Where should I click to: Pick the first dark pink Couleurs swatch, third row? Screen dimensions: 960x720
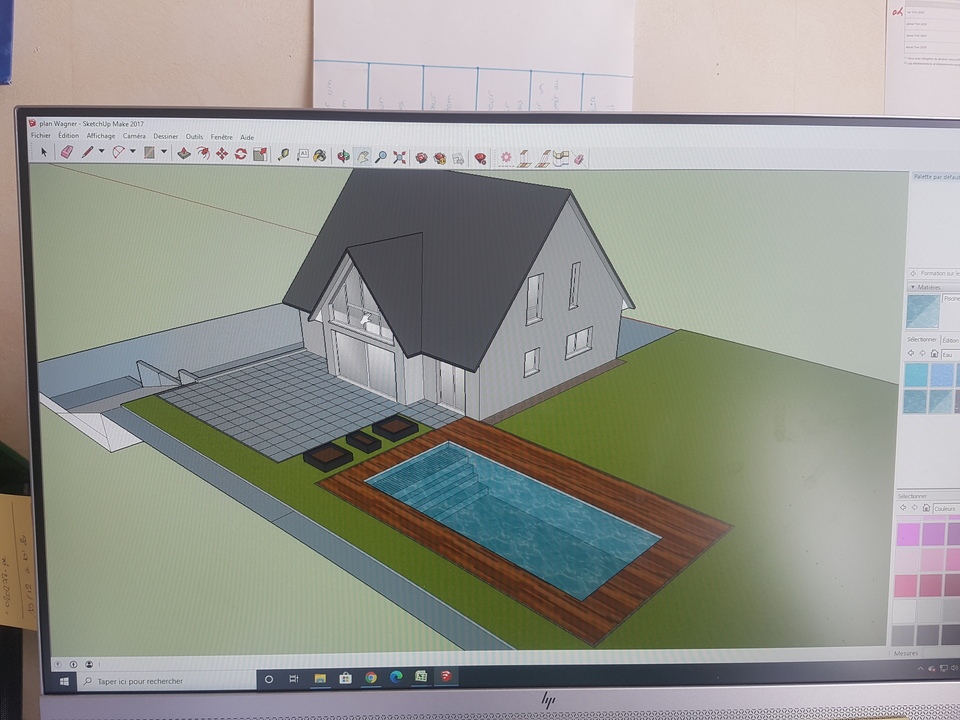(x=906, y=585)
